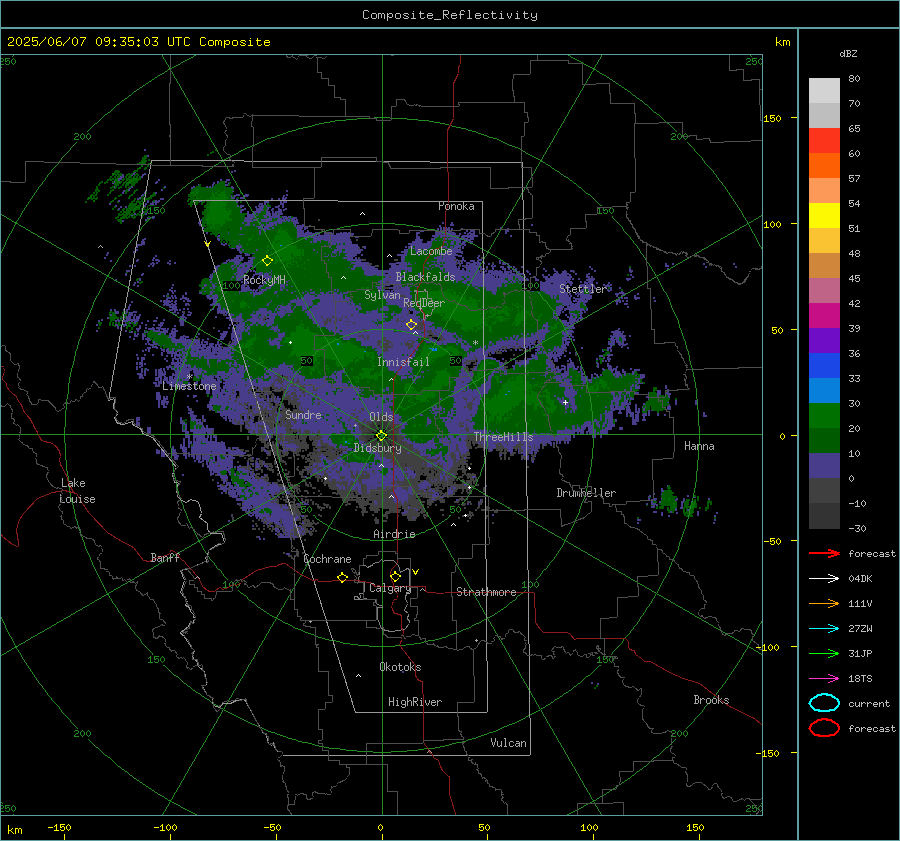Click the Okotoks town label
This screenshot has width=900, height=841.
(x=400, y=667)
